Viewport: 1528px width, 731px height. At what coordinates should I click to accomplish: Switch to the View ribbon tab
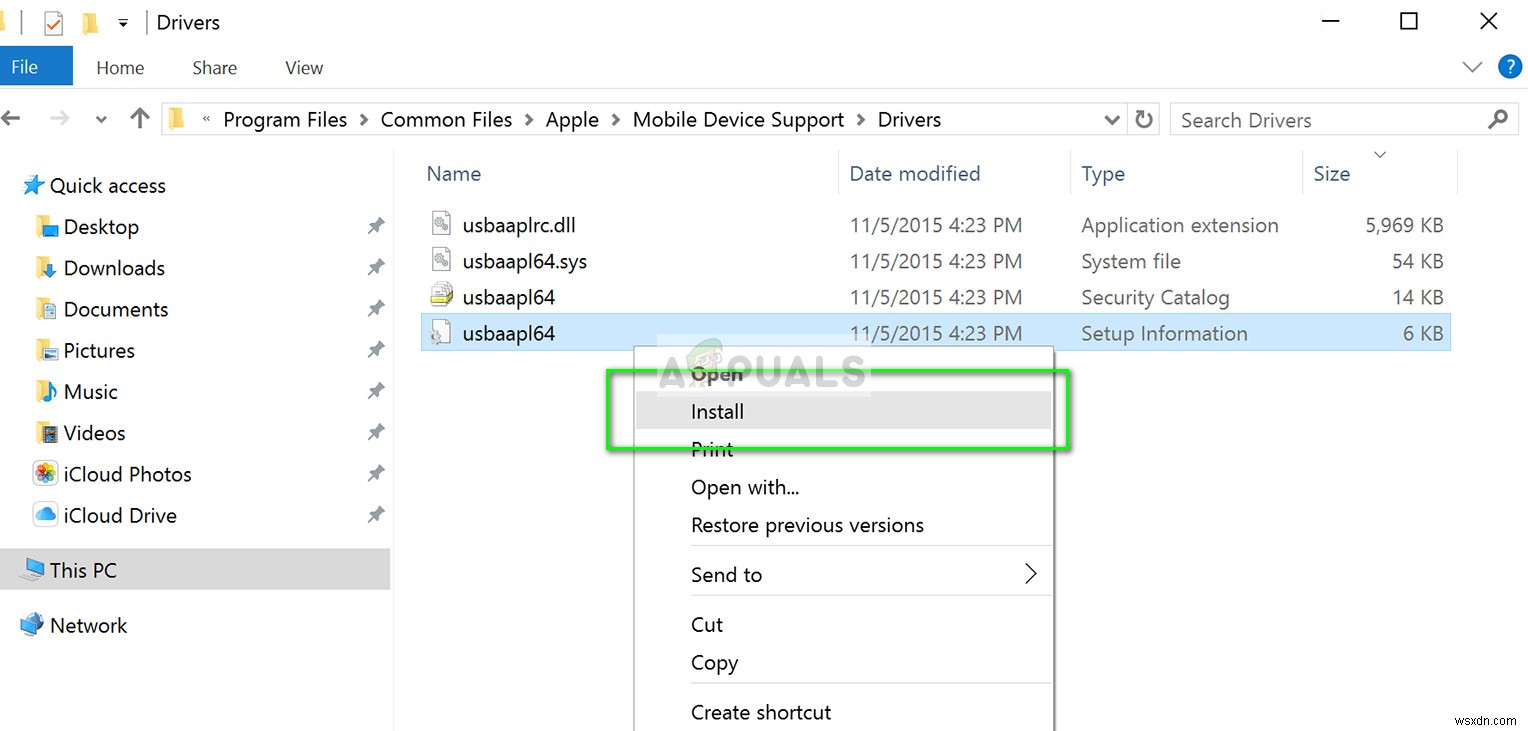303,67
